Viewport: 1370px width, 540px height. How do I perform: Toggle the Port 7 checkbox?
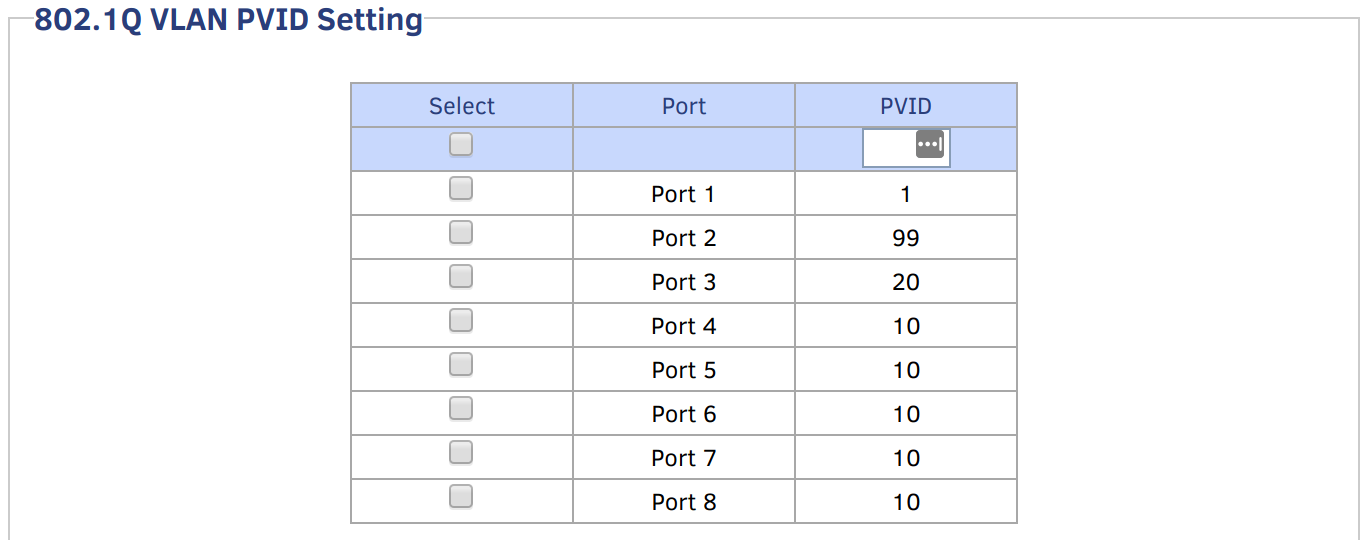[461, 453]
